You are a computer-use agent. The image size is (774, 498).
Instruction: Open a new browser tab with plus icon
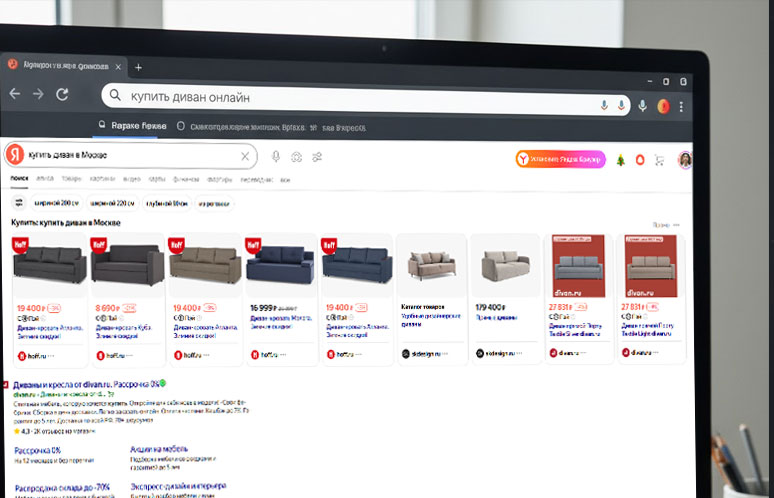click(138, 67)
